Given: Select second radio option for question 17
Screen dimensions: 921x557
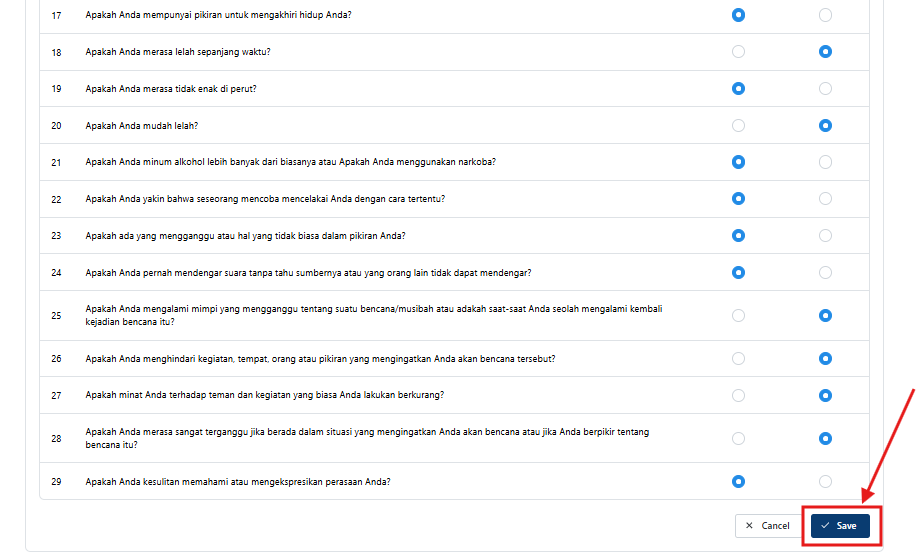Looking at the screenshot, I should [x=825, y=15].
